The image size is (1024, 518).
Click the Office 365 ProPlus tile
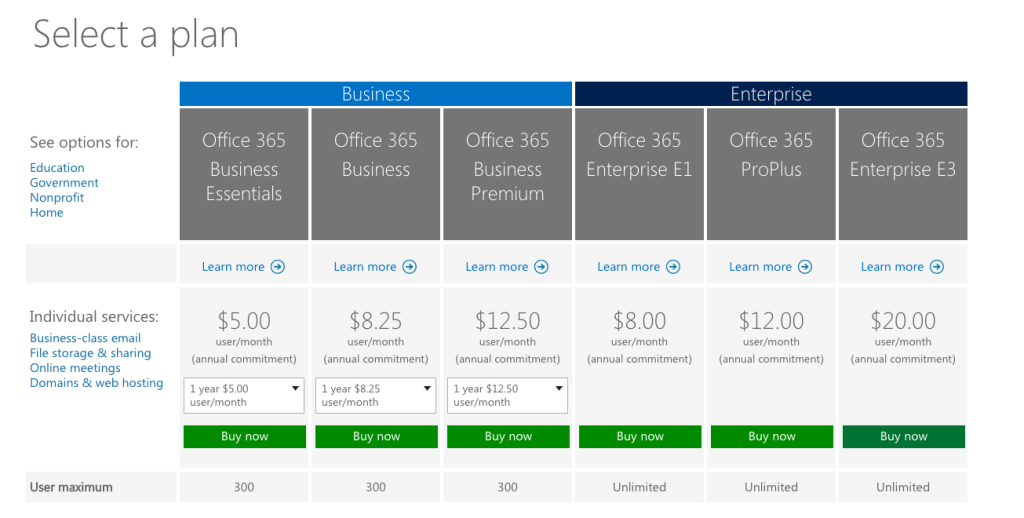pos(771,174)
